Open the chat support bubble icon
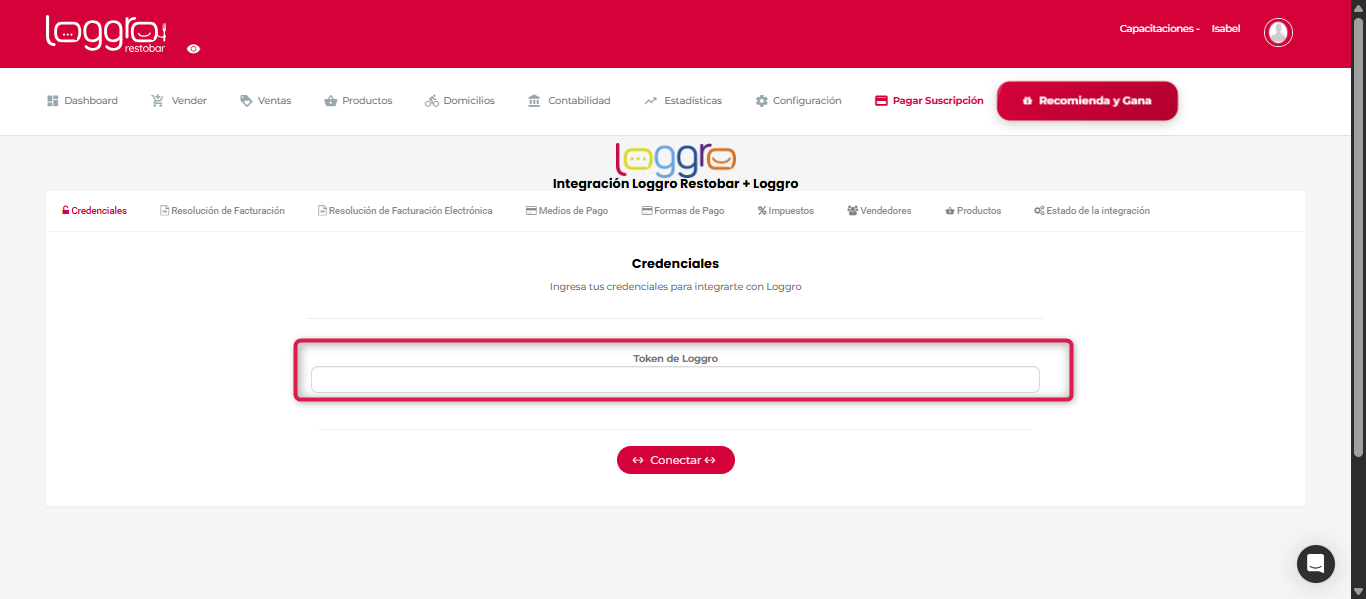The width and height of the screenshot is (1366, 599). tap(1315, 564)
